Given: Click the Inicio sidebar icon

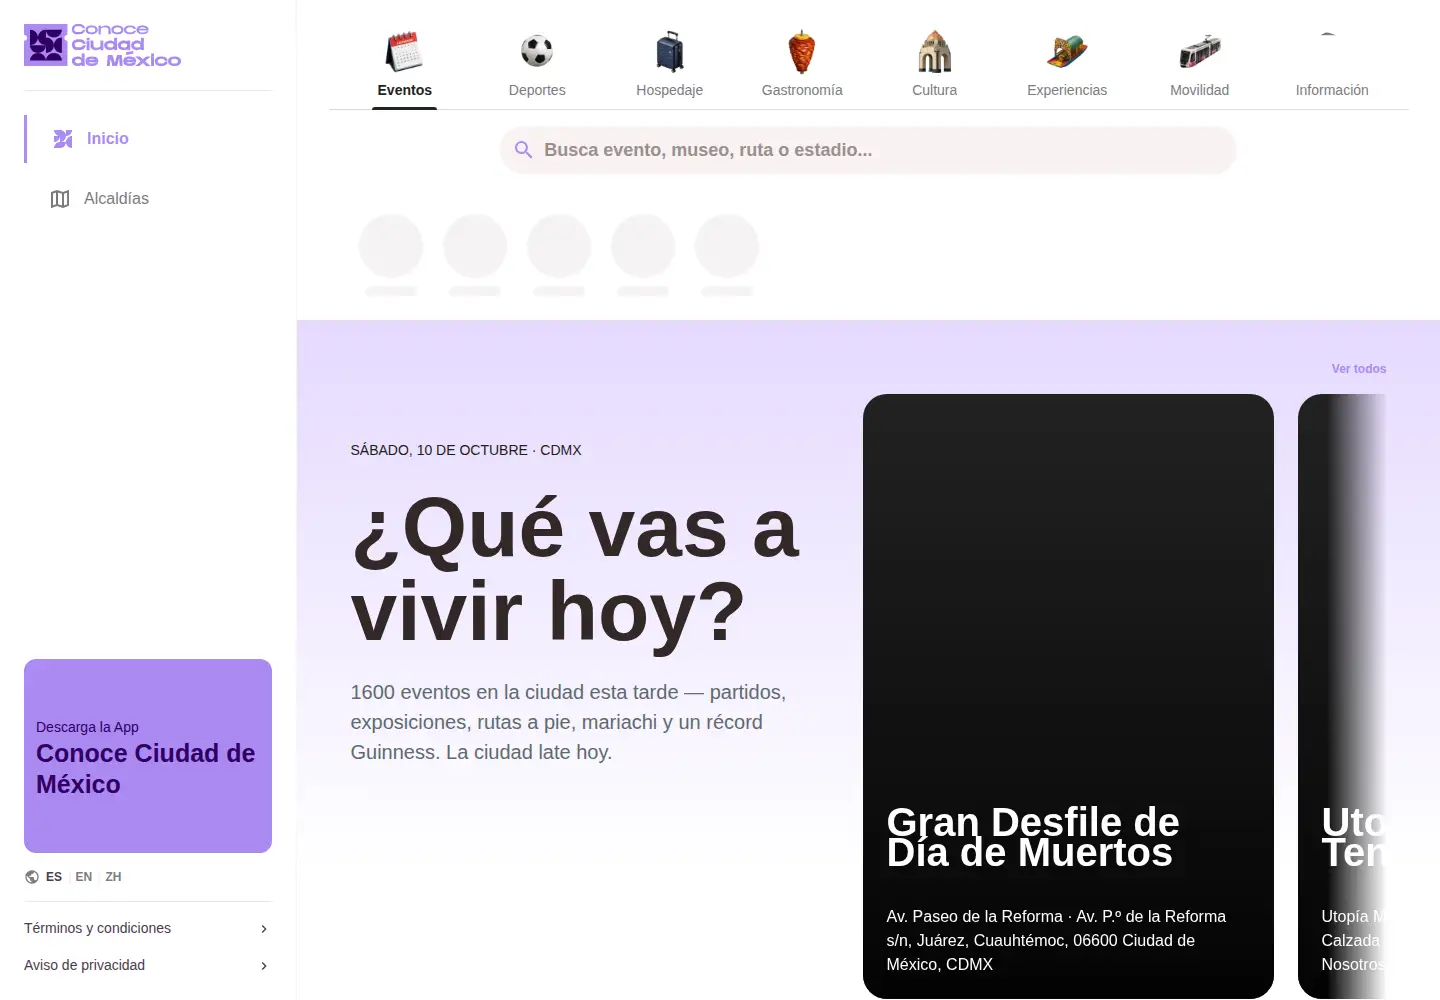Looking at the screenshot, I should pyautogui.click(x=63, y=139).
